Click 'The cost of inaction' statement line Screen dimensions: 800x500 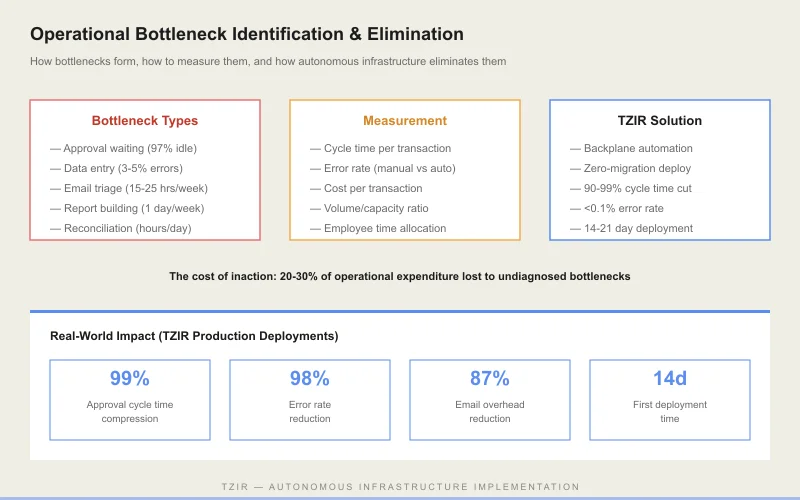(x=400, y=277)
